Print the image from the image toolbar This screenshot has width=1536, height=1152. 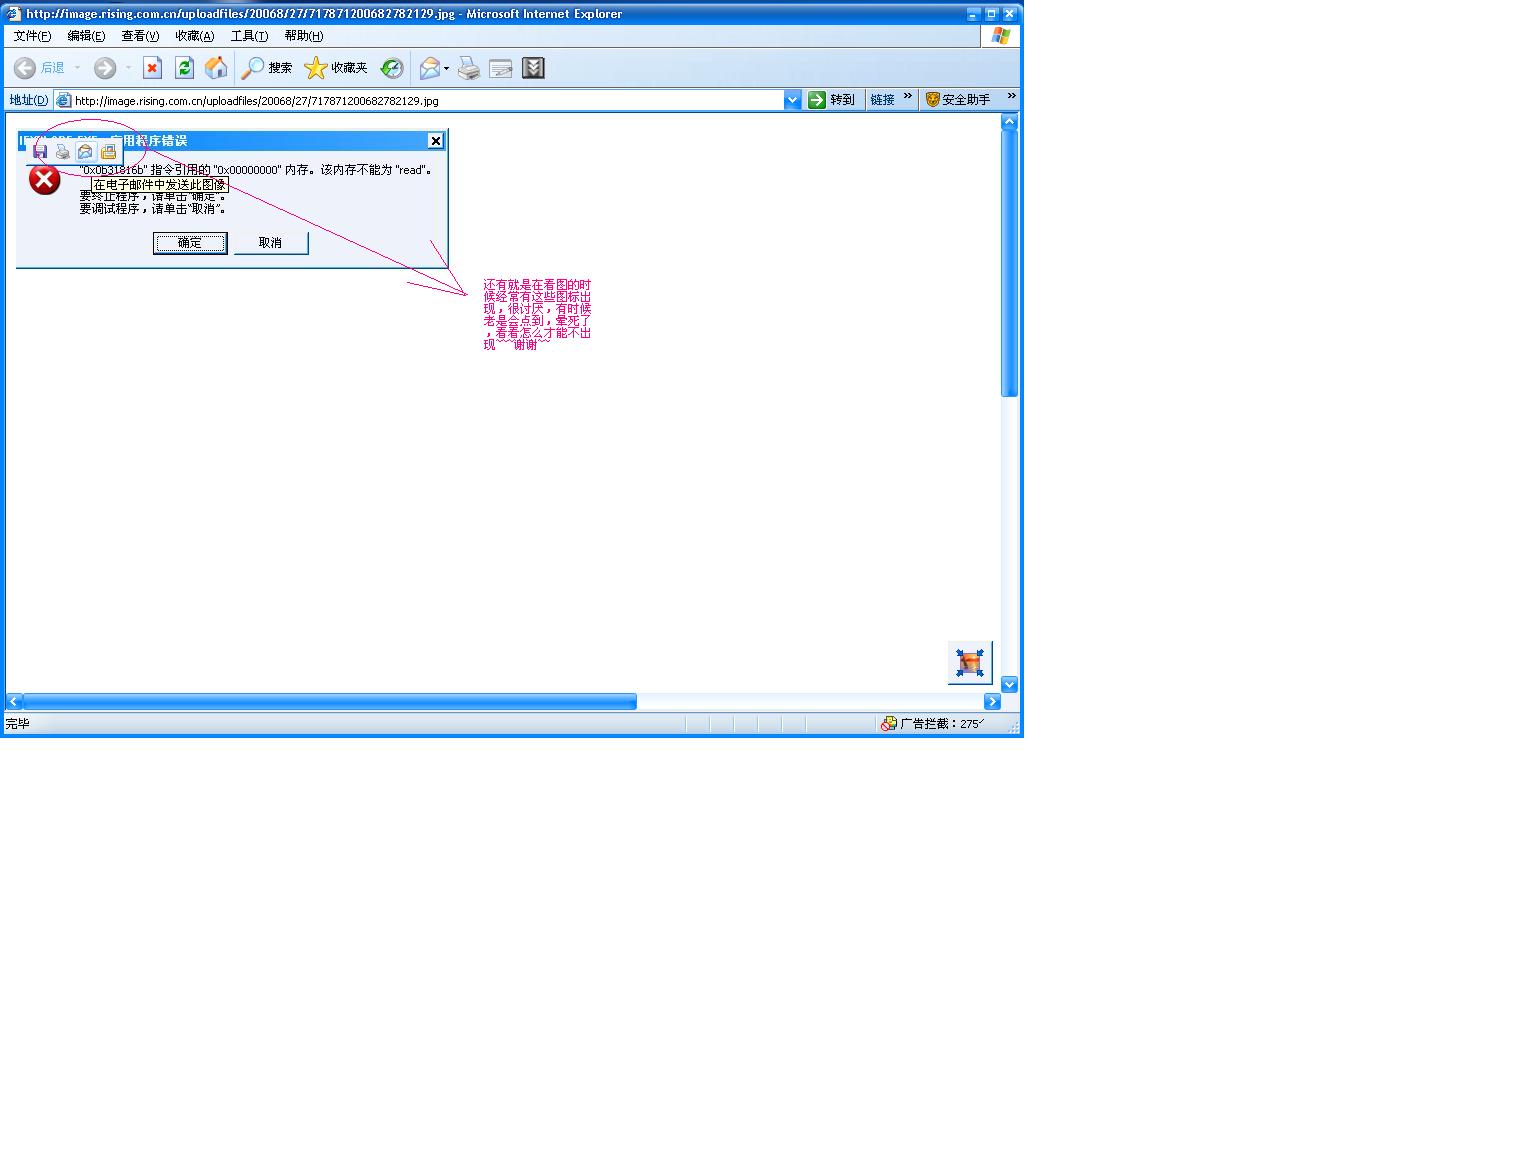click(63, 152)
